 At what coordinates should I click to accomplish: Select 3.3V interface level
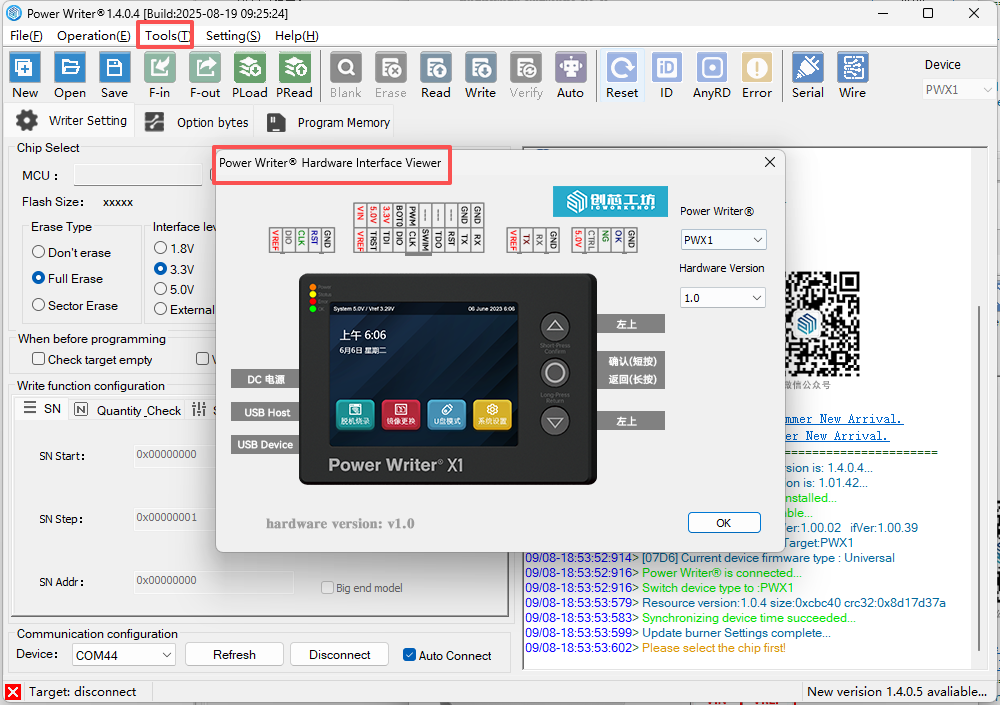[x=161, y=269]
